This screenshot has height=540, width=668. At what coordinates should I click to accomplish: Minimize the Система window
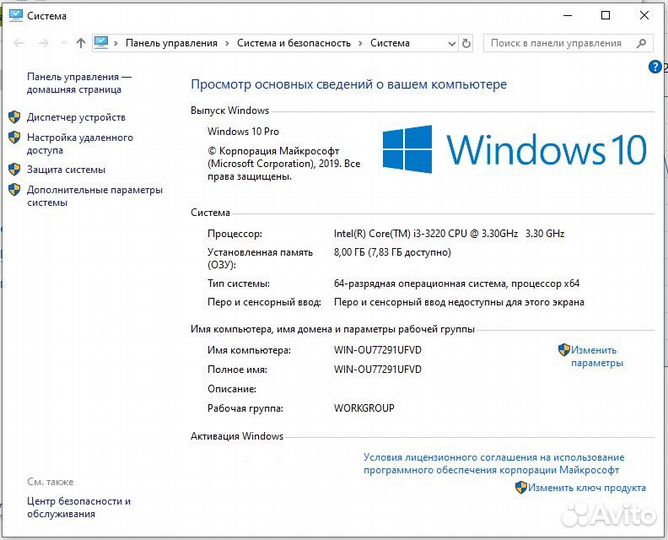coord(567,16)
